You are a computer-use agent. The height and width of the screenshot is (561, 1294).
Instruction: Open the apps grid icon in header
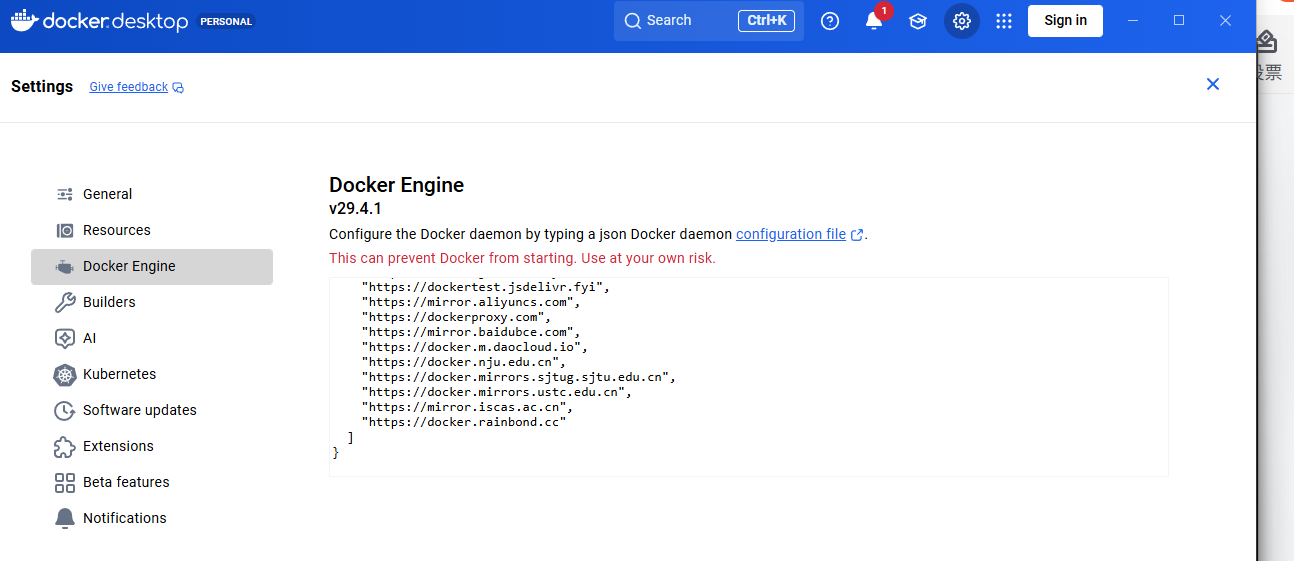pos(1004,20)
